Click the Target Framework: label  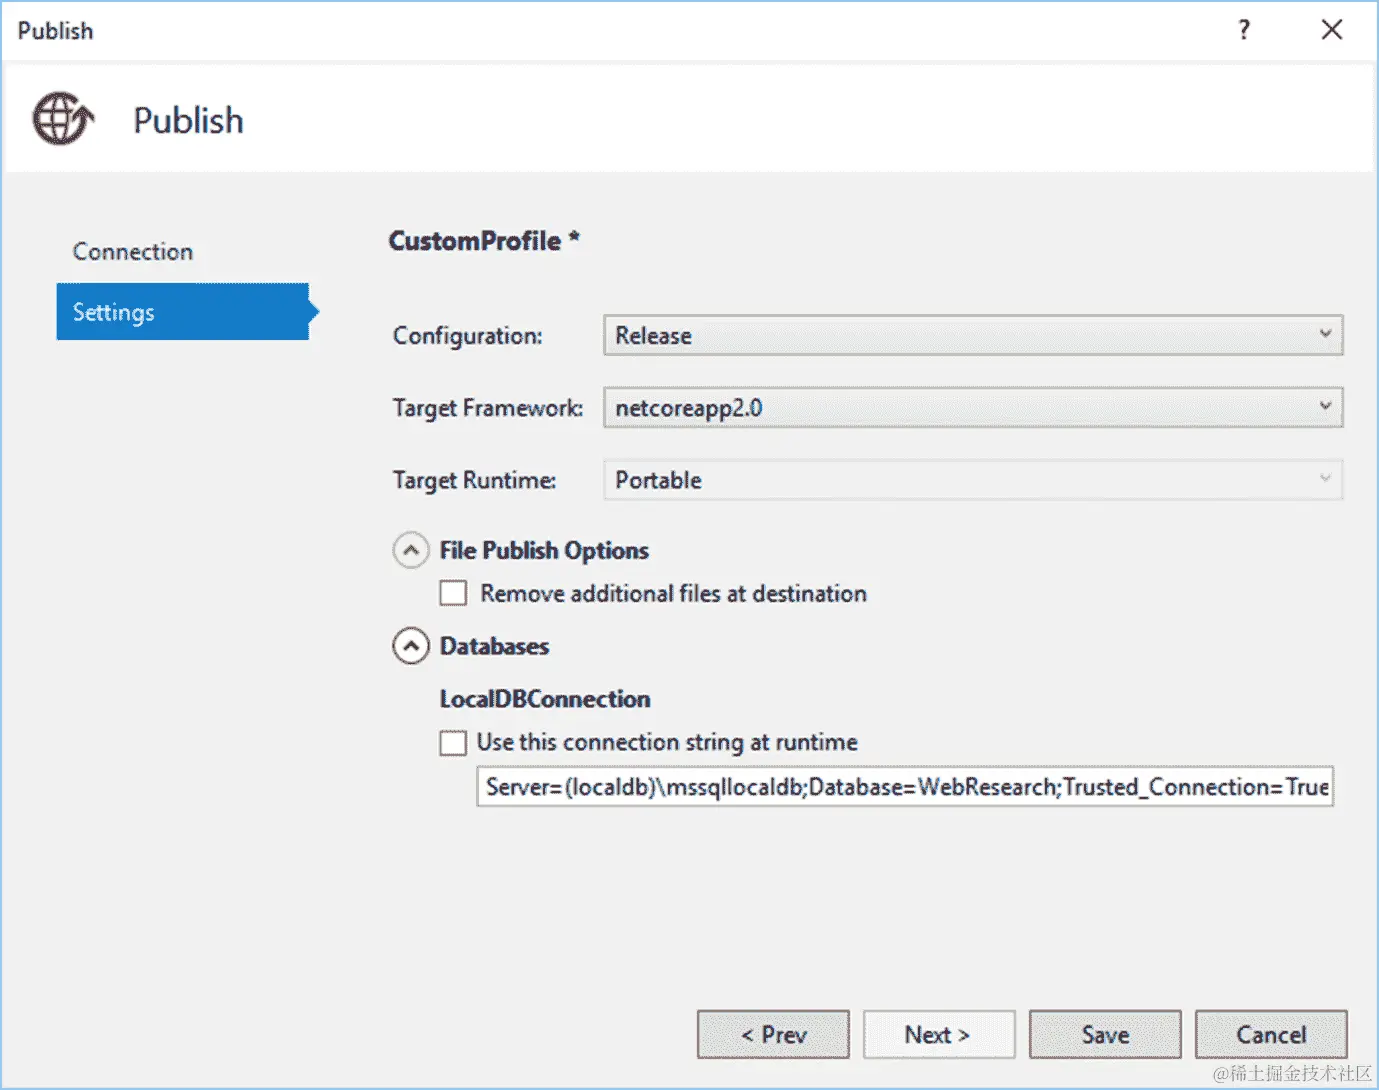488,408
